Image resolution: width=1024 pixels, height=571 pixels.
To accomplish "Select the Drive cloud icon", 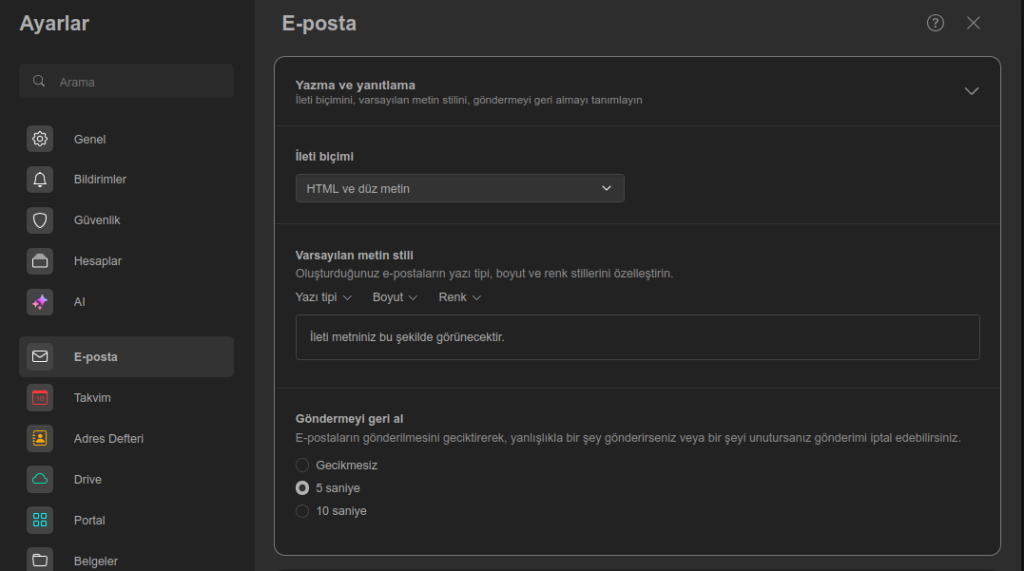I will pyautogui.click(x=40, y=479).
